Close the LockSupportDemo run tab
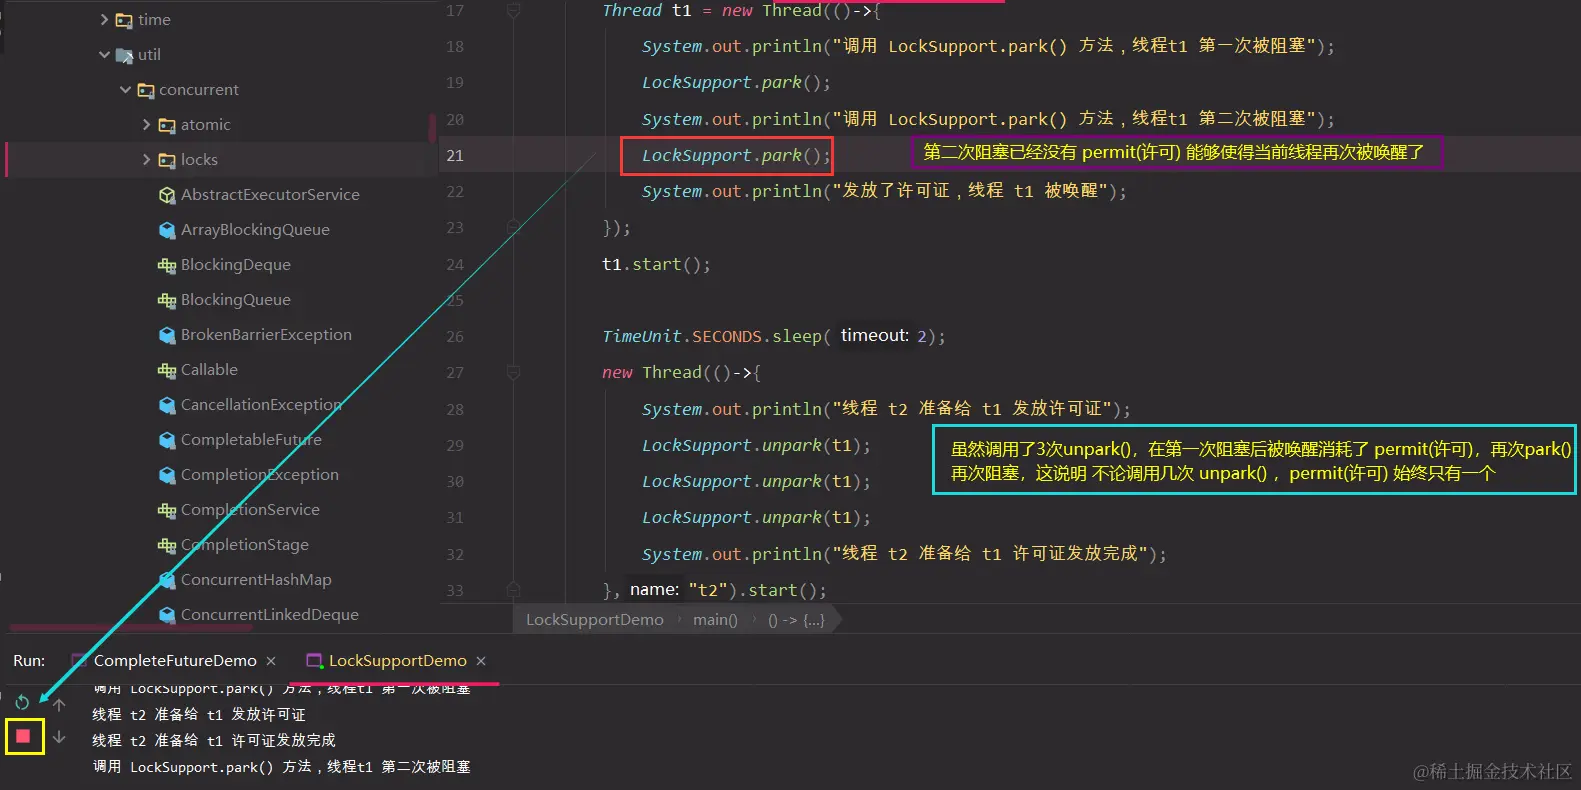 tap(481, 661)
